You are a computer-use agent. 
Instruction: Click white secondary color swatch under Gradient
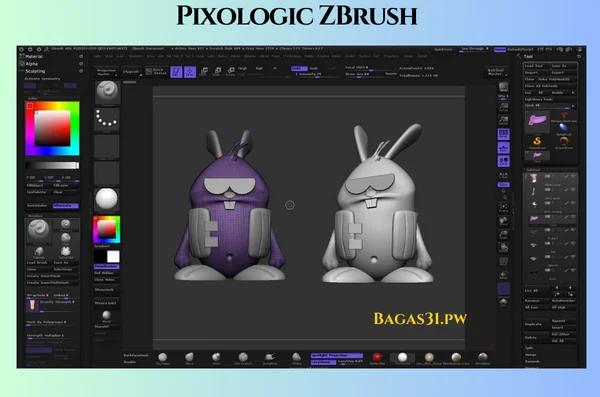[x=113, y=256]
